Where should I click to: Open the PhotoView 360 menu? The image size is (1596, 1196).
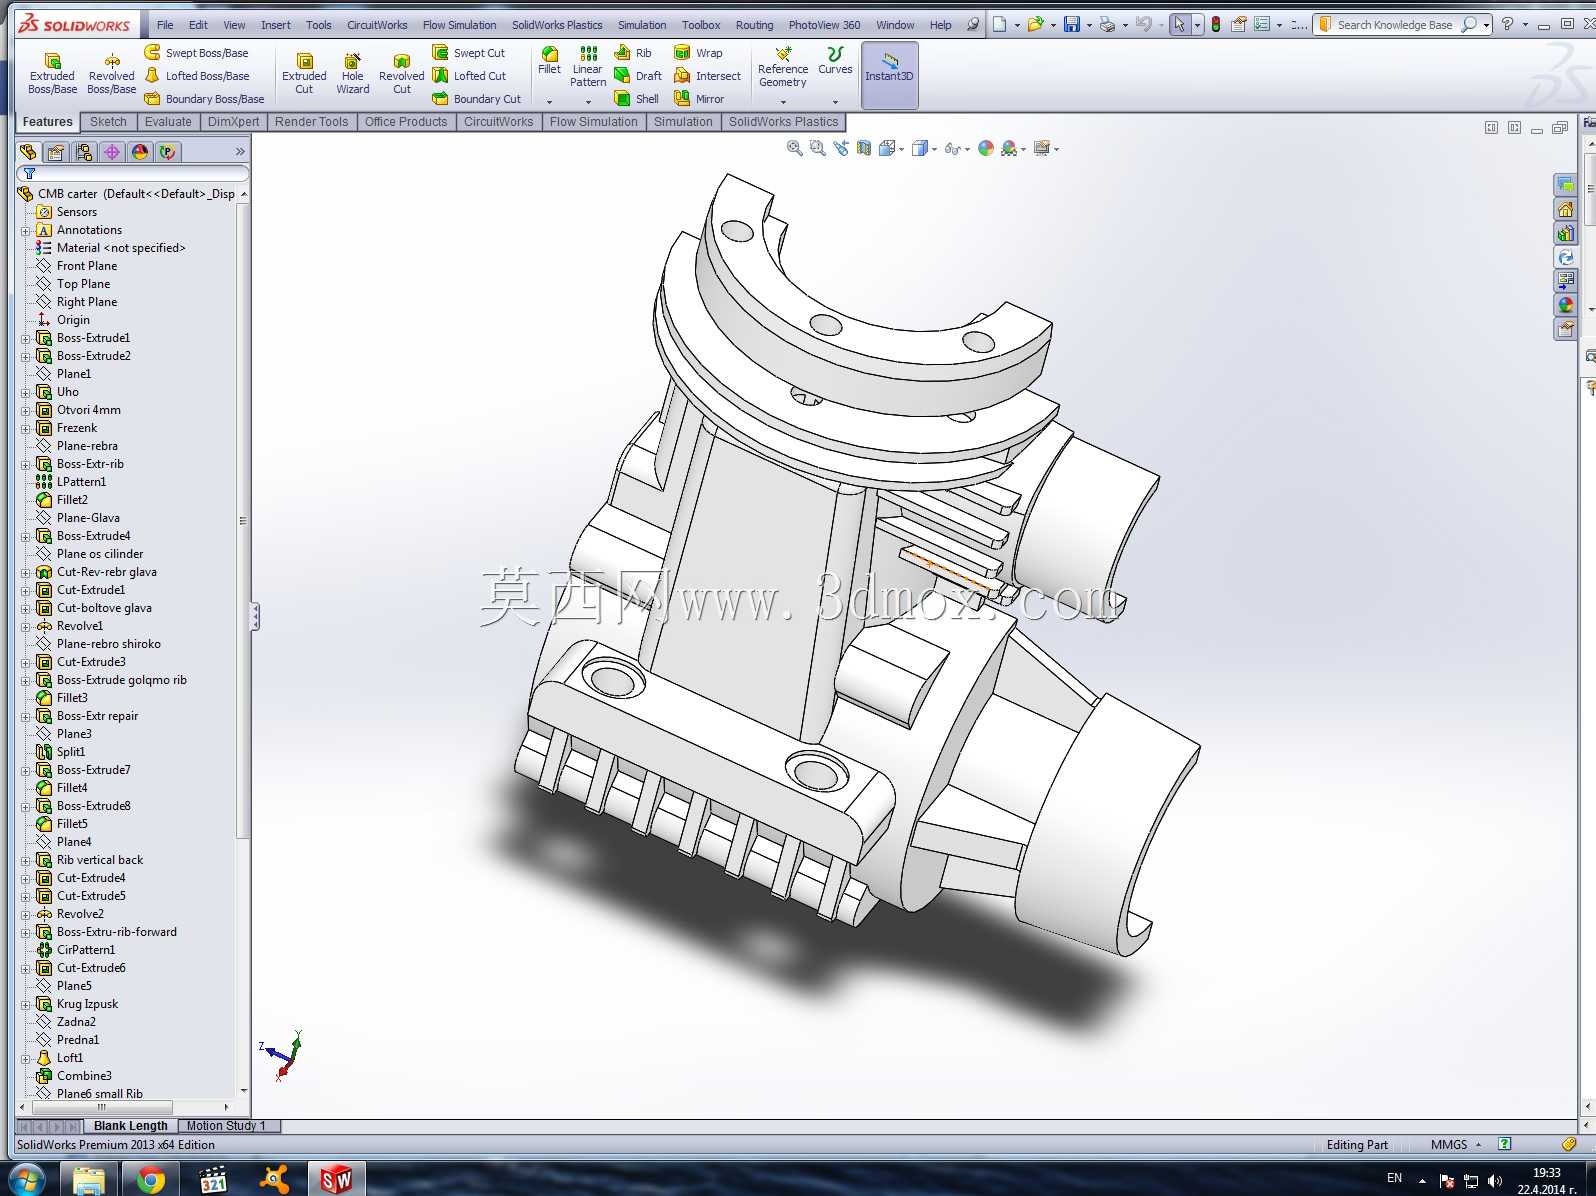pos(824,25)
